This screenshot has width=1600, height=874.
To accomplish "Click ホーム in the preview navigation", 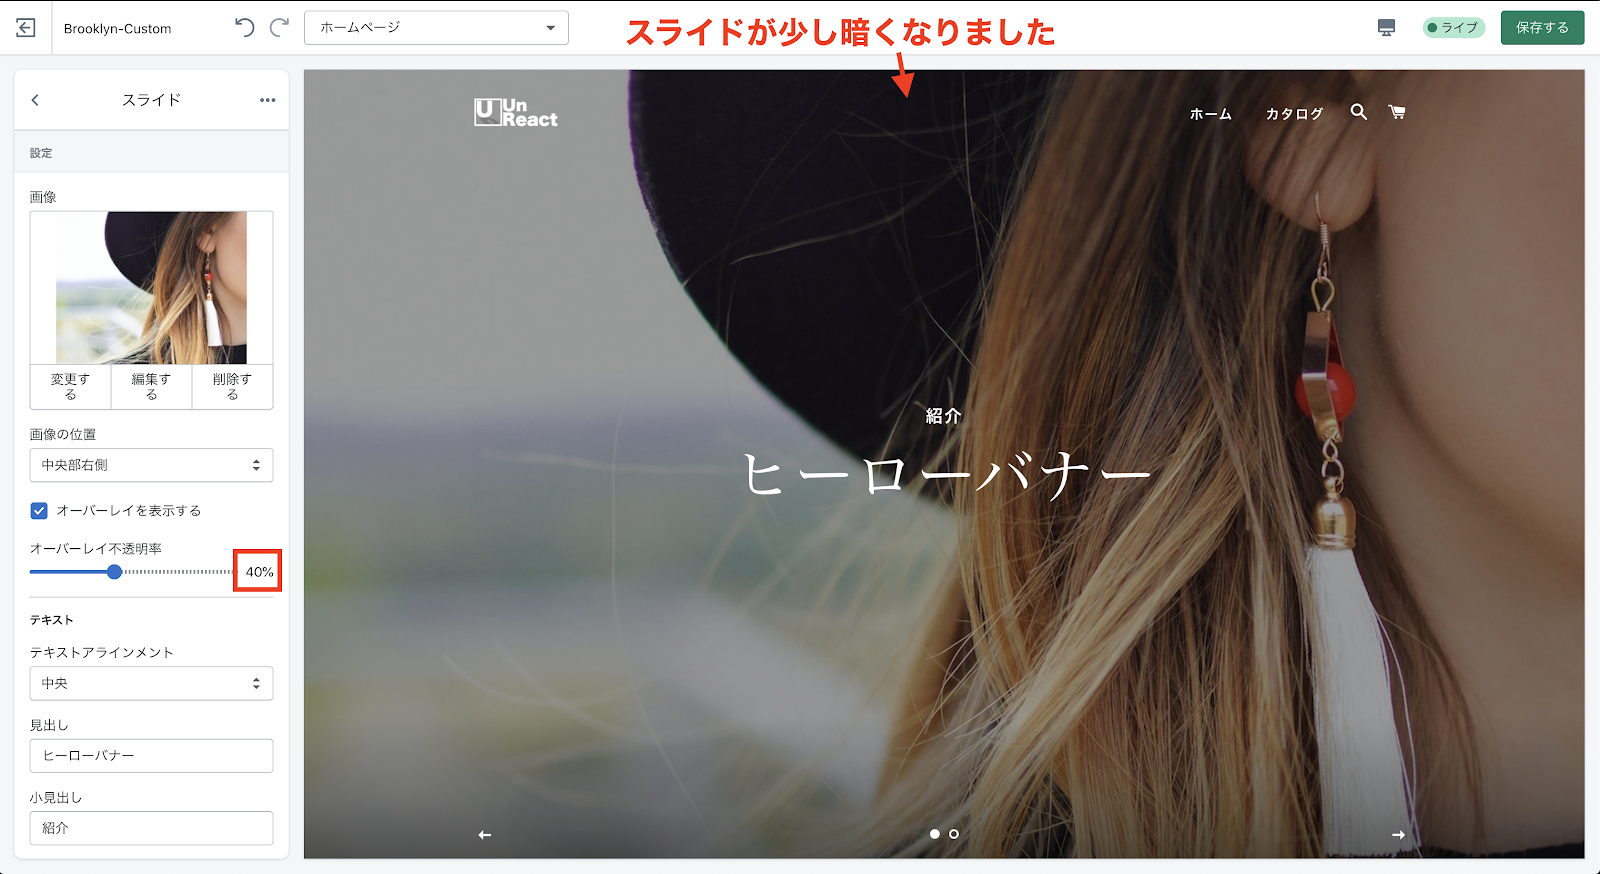I will (x=1210, y=114).
